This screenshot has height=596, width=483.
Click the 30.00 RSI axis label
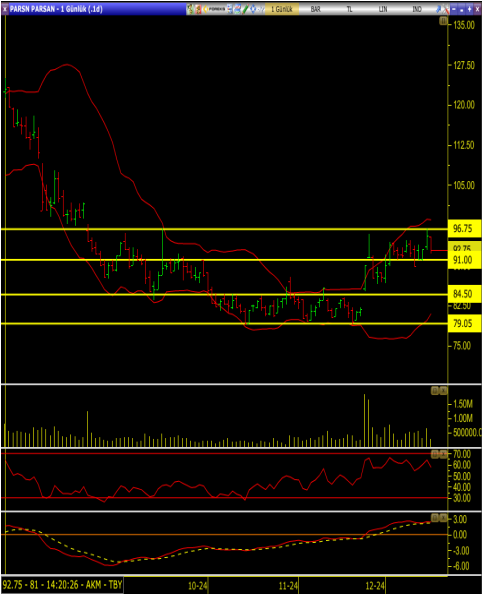[x=462, y=498]
